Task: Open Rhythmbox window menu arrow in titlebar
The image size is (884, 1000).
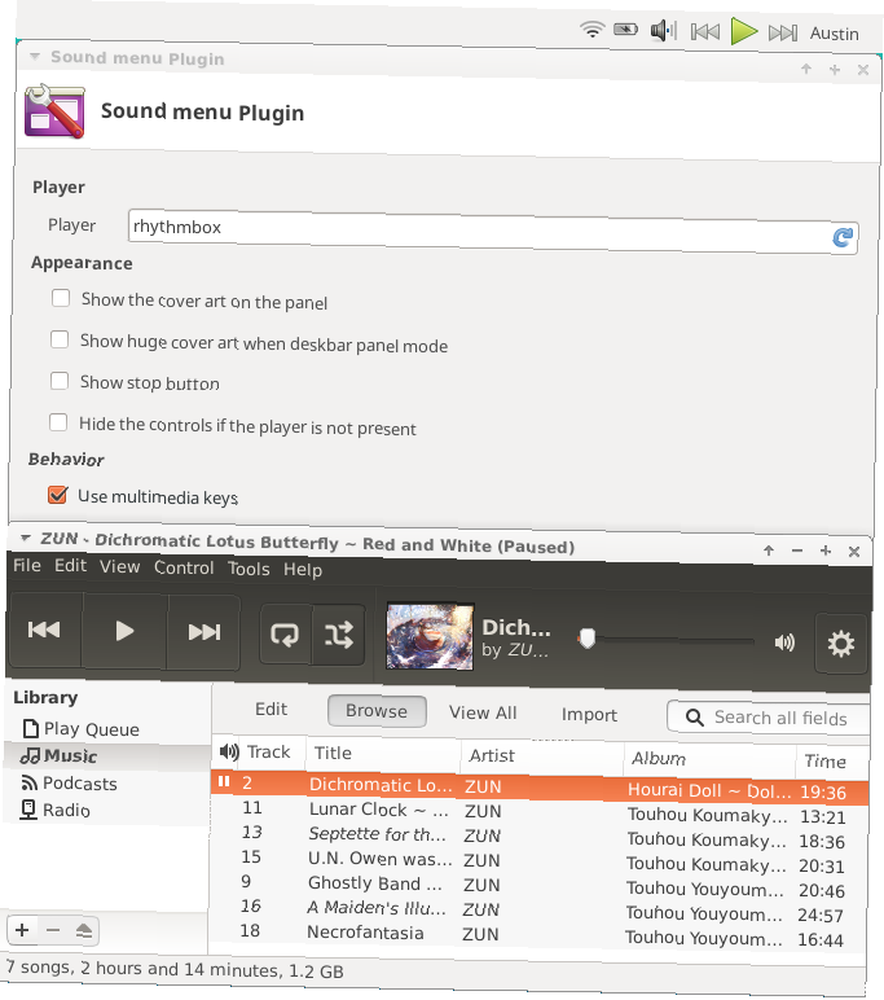Action: (26, 538)
